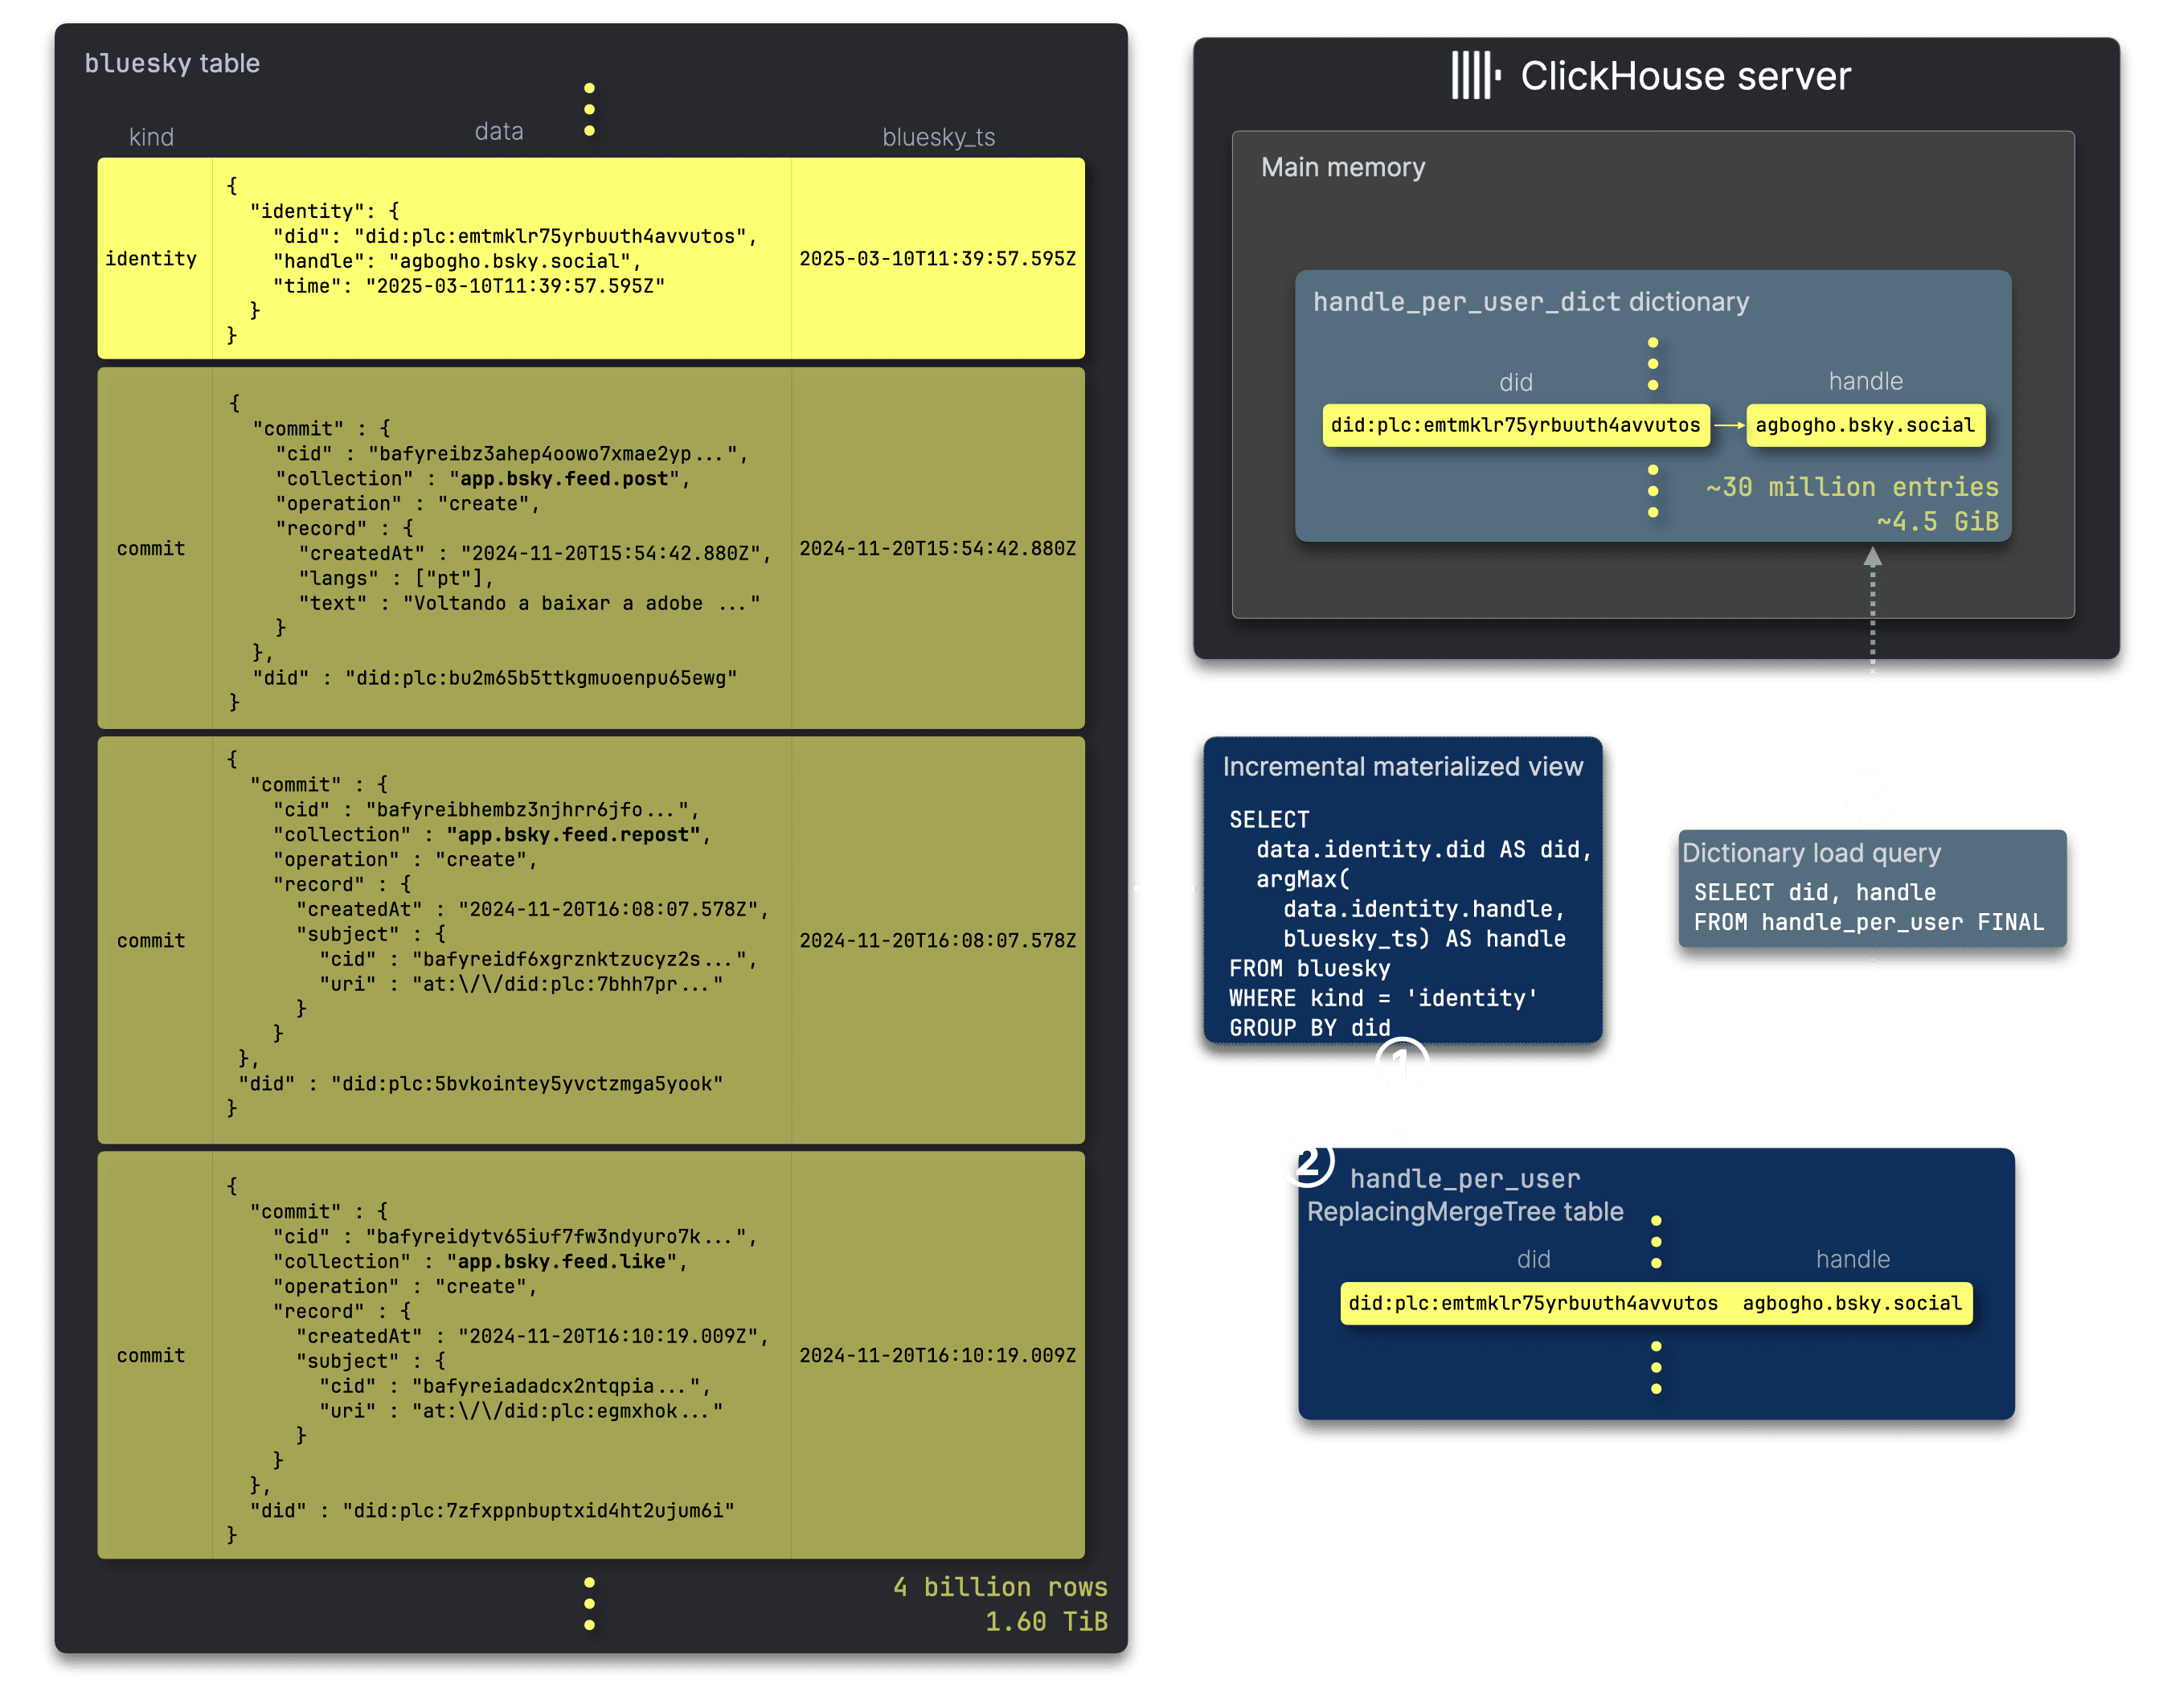The width and height of the screenshot is (2179, 1708).
Task: Click yellow dots below the bluesky table rows
Action: (x=589, y=1603)
